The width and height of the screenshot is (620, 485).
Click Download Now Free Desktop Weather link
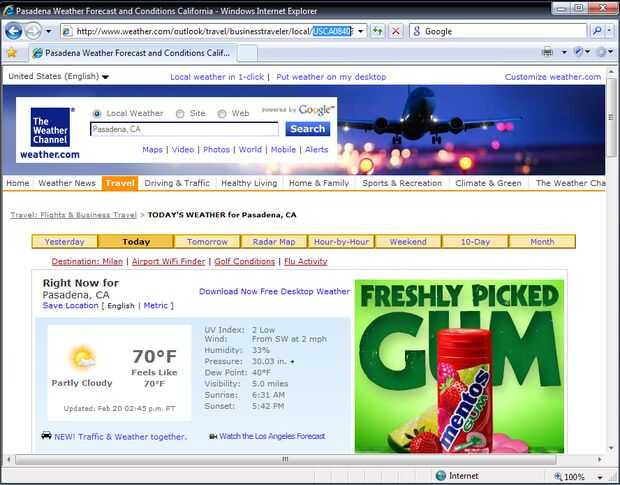[274, 291]
